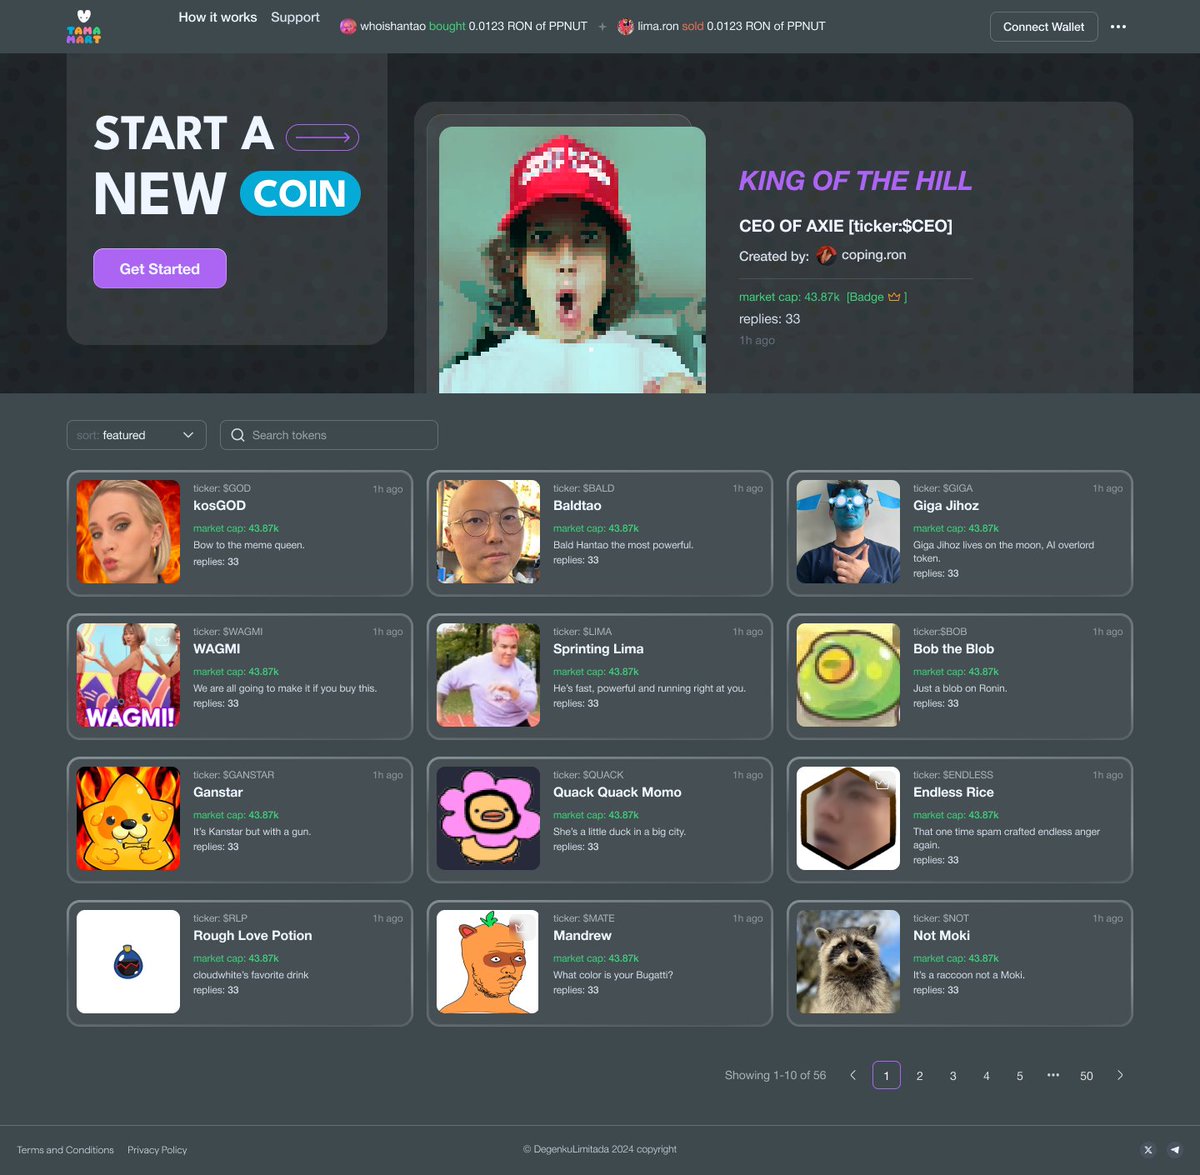Click into Search tokens field

tap(329, 435)
